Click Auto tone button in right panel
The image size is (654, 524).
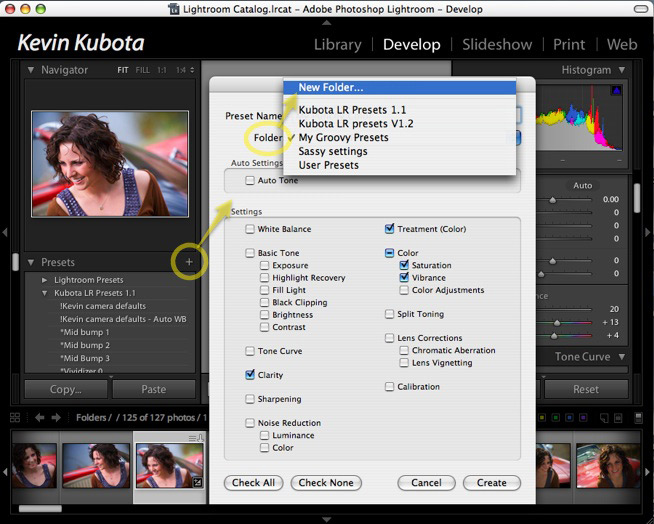pos(582,185)
